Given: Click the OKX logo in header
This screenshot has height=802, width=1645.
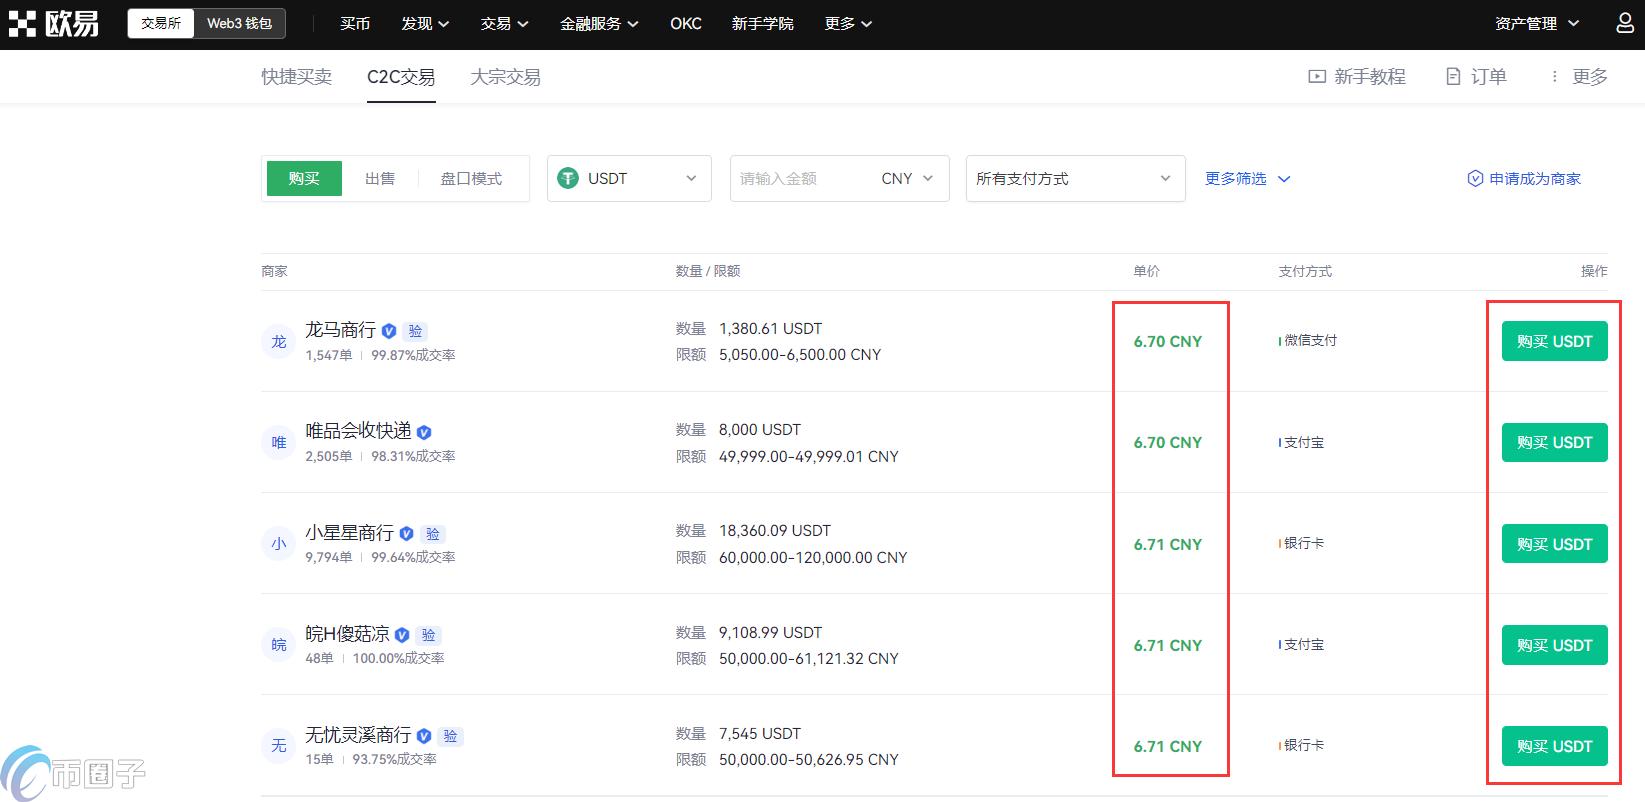Looking at the screenshot, I should pyautogui.click(x=54, y=23).
